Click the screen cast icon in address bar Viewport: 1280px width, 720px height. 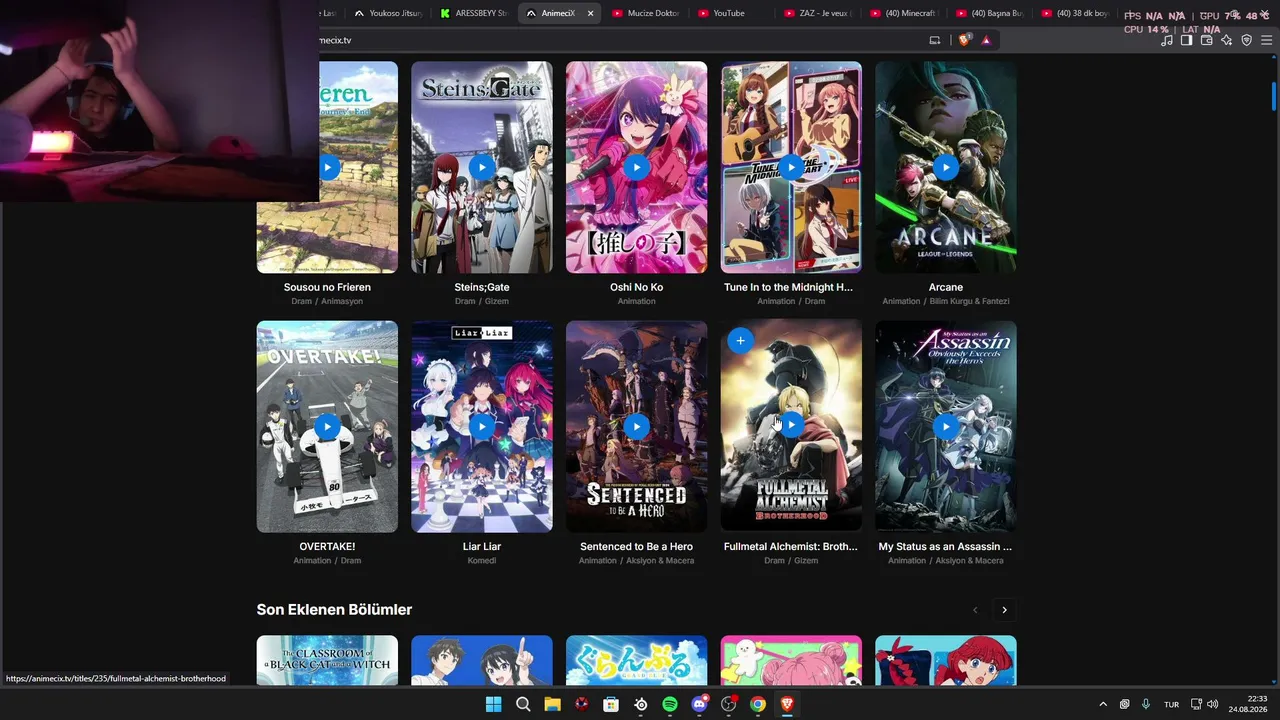click(935, 40)
